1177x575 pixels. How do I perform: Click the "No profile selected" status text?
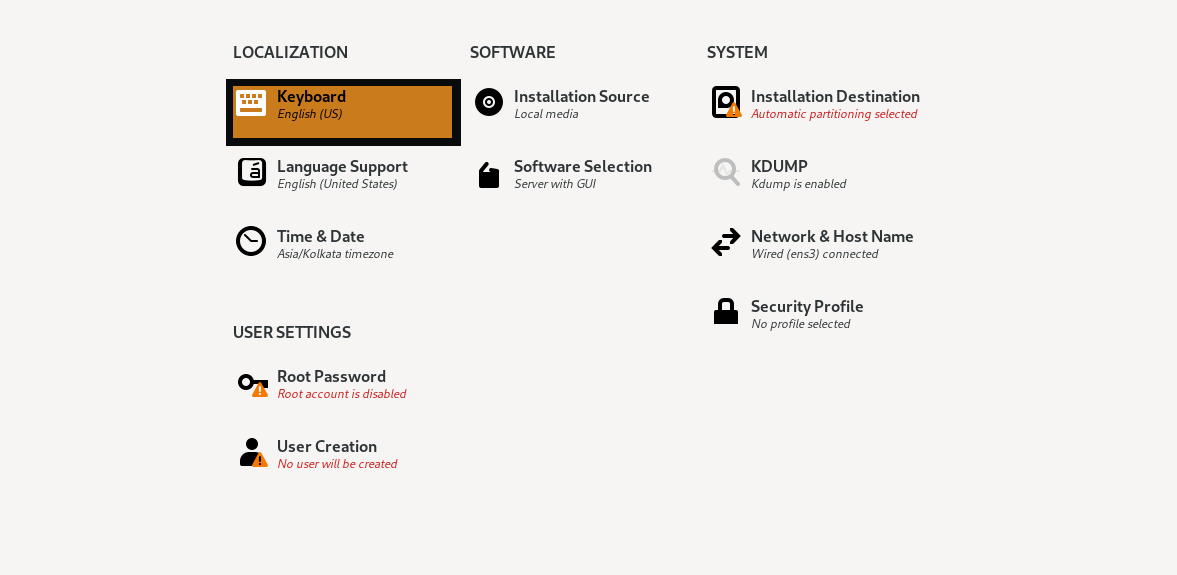click(x=800, y=324)
